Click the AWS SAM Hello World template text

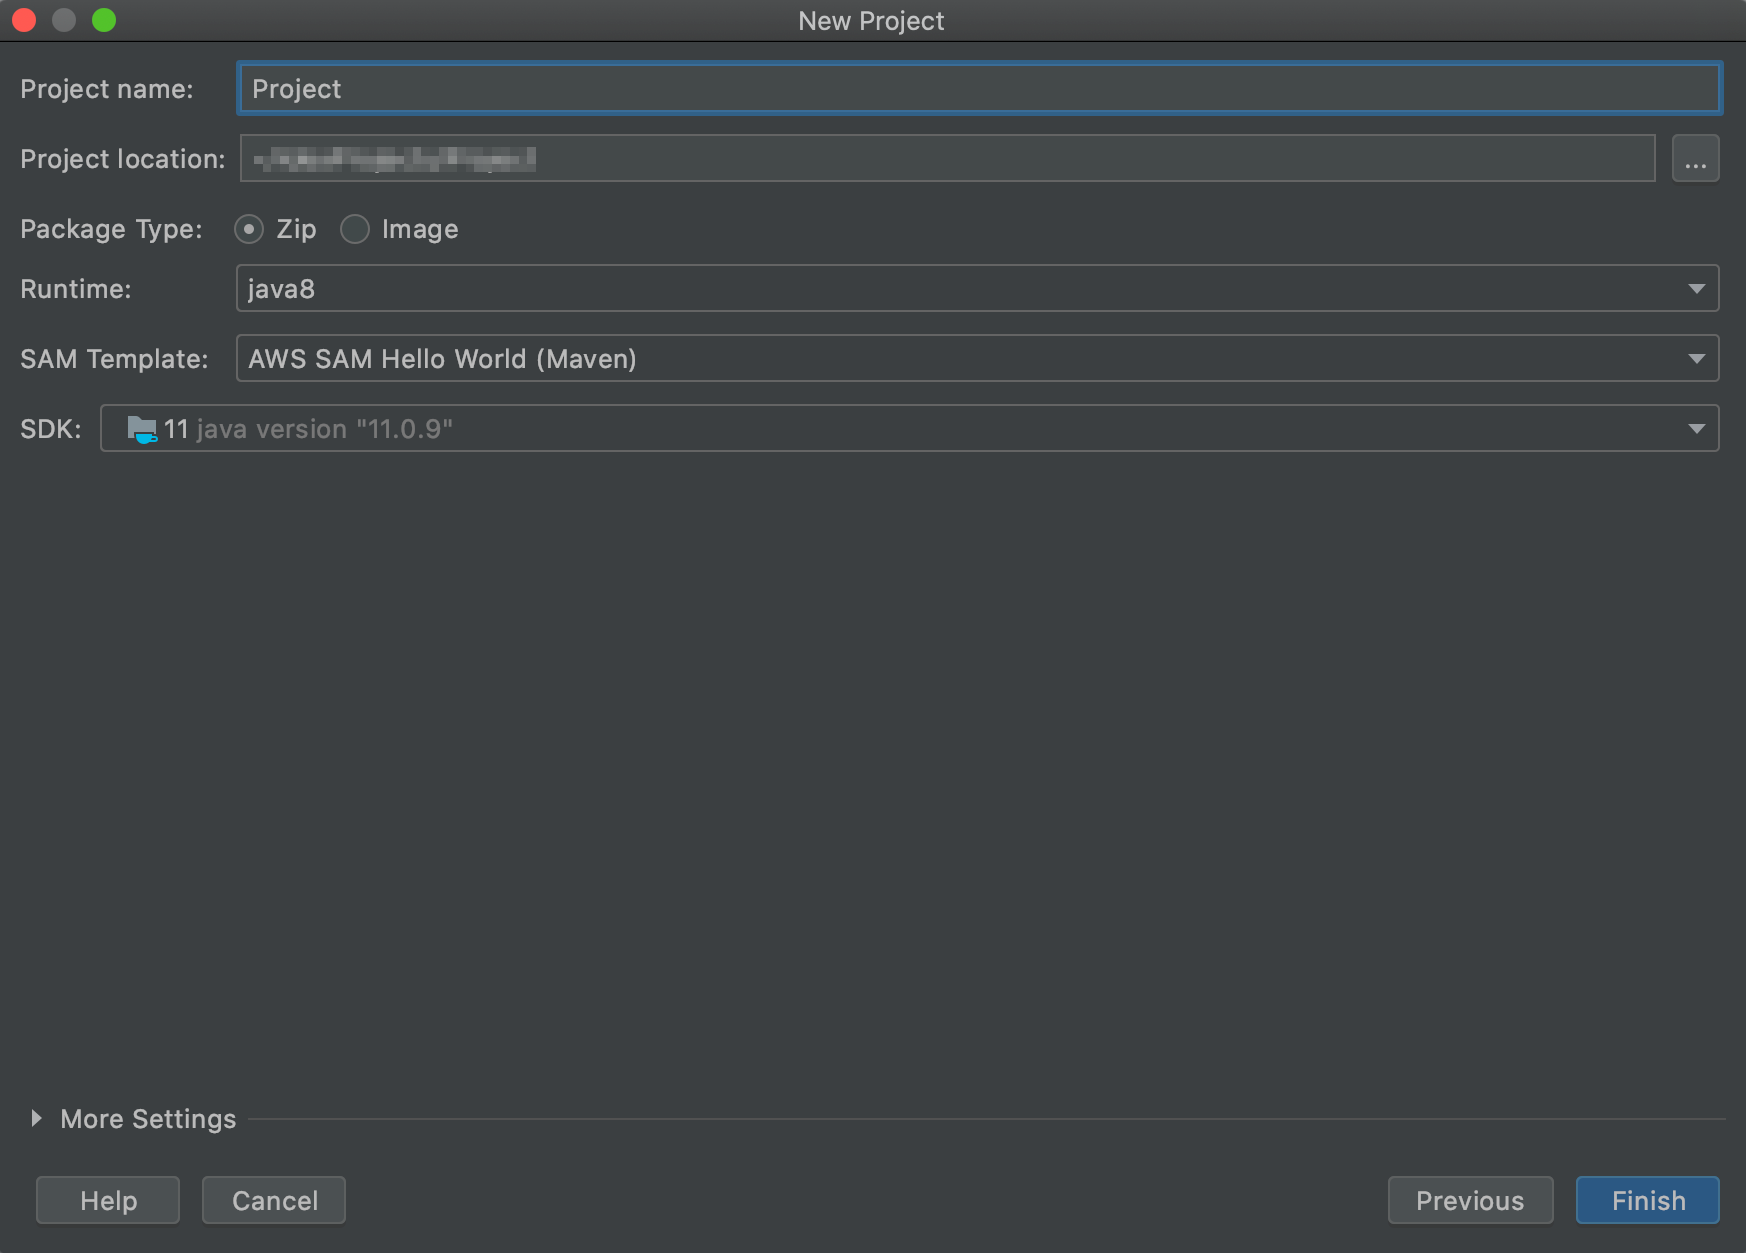(x=441, y=358)
